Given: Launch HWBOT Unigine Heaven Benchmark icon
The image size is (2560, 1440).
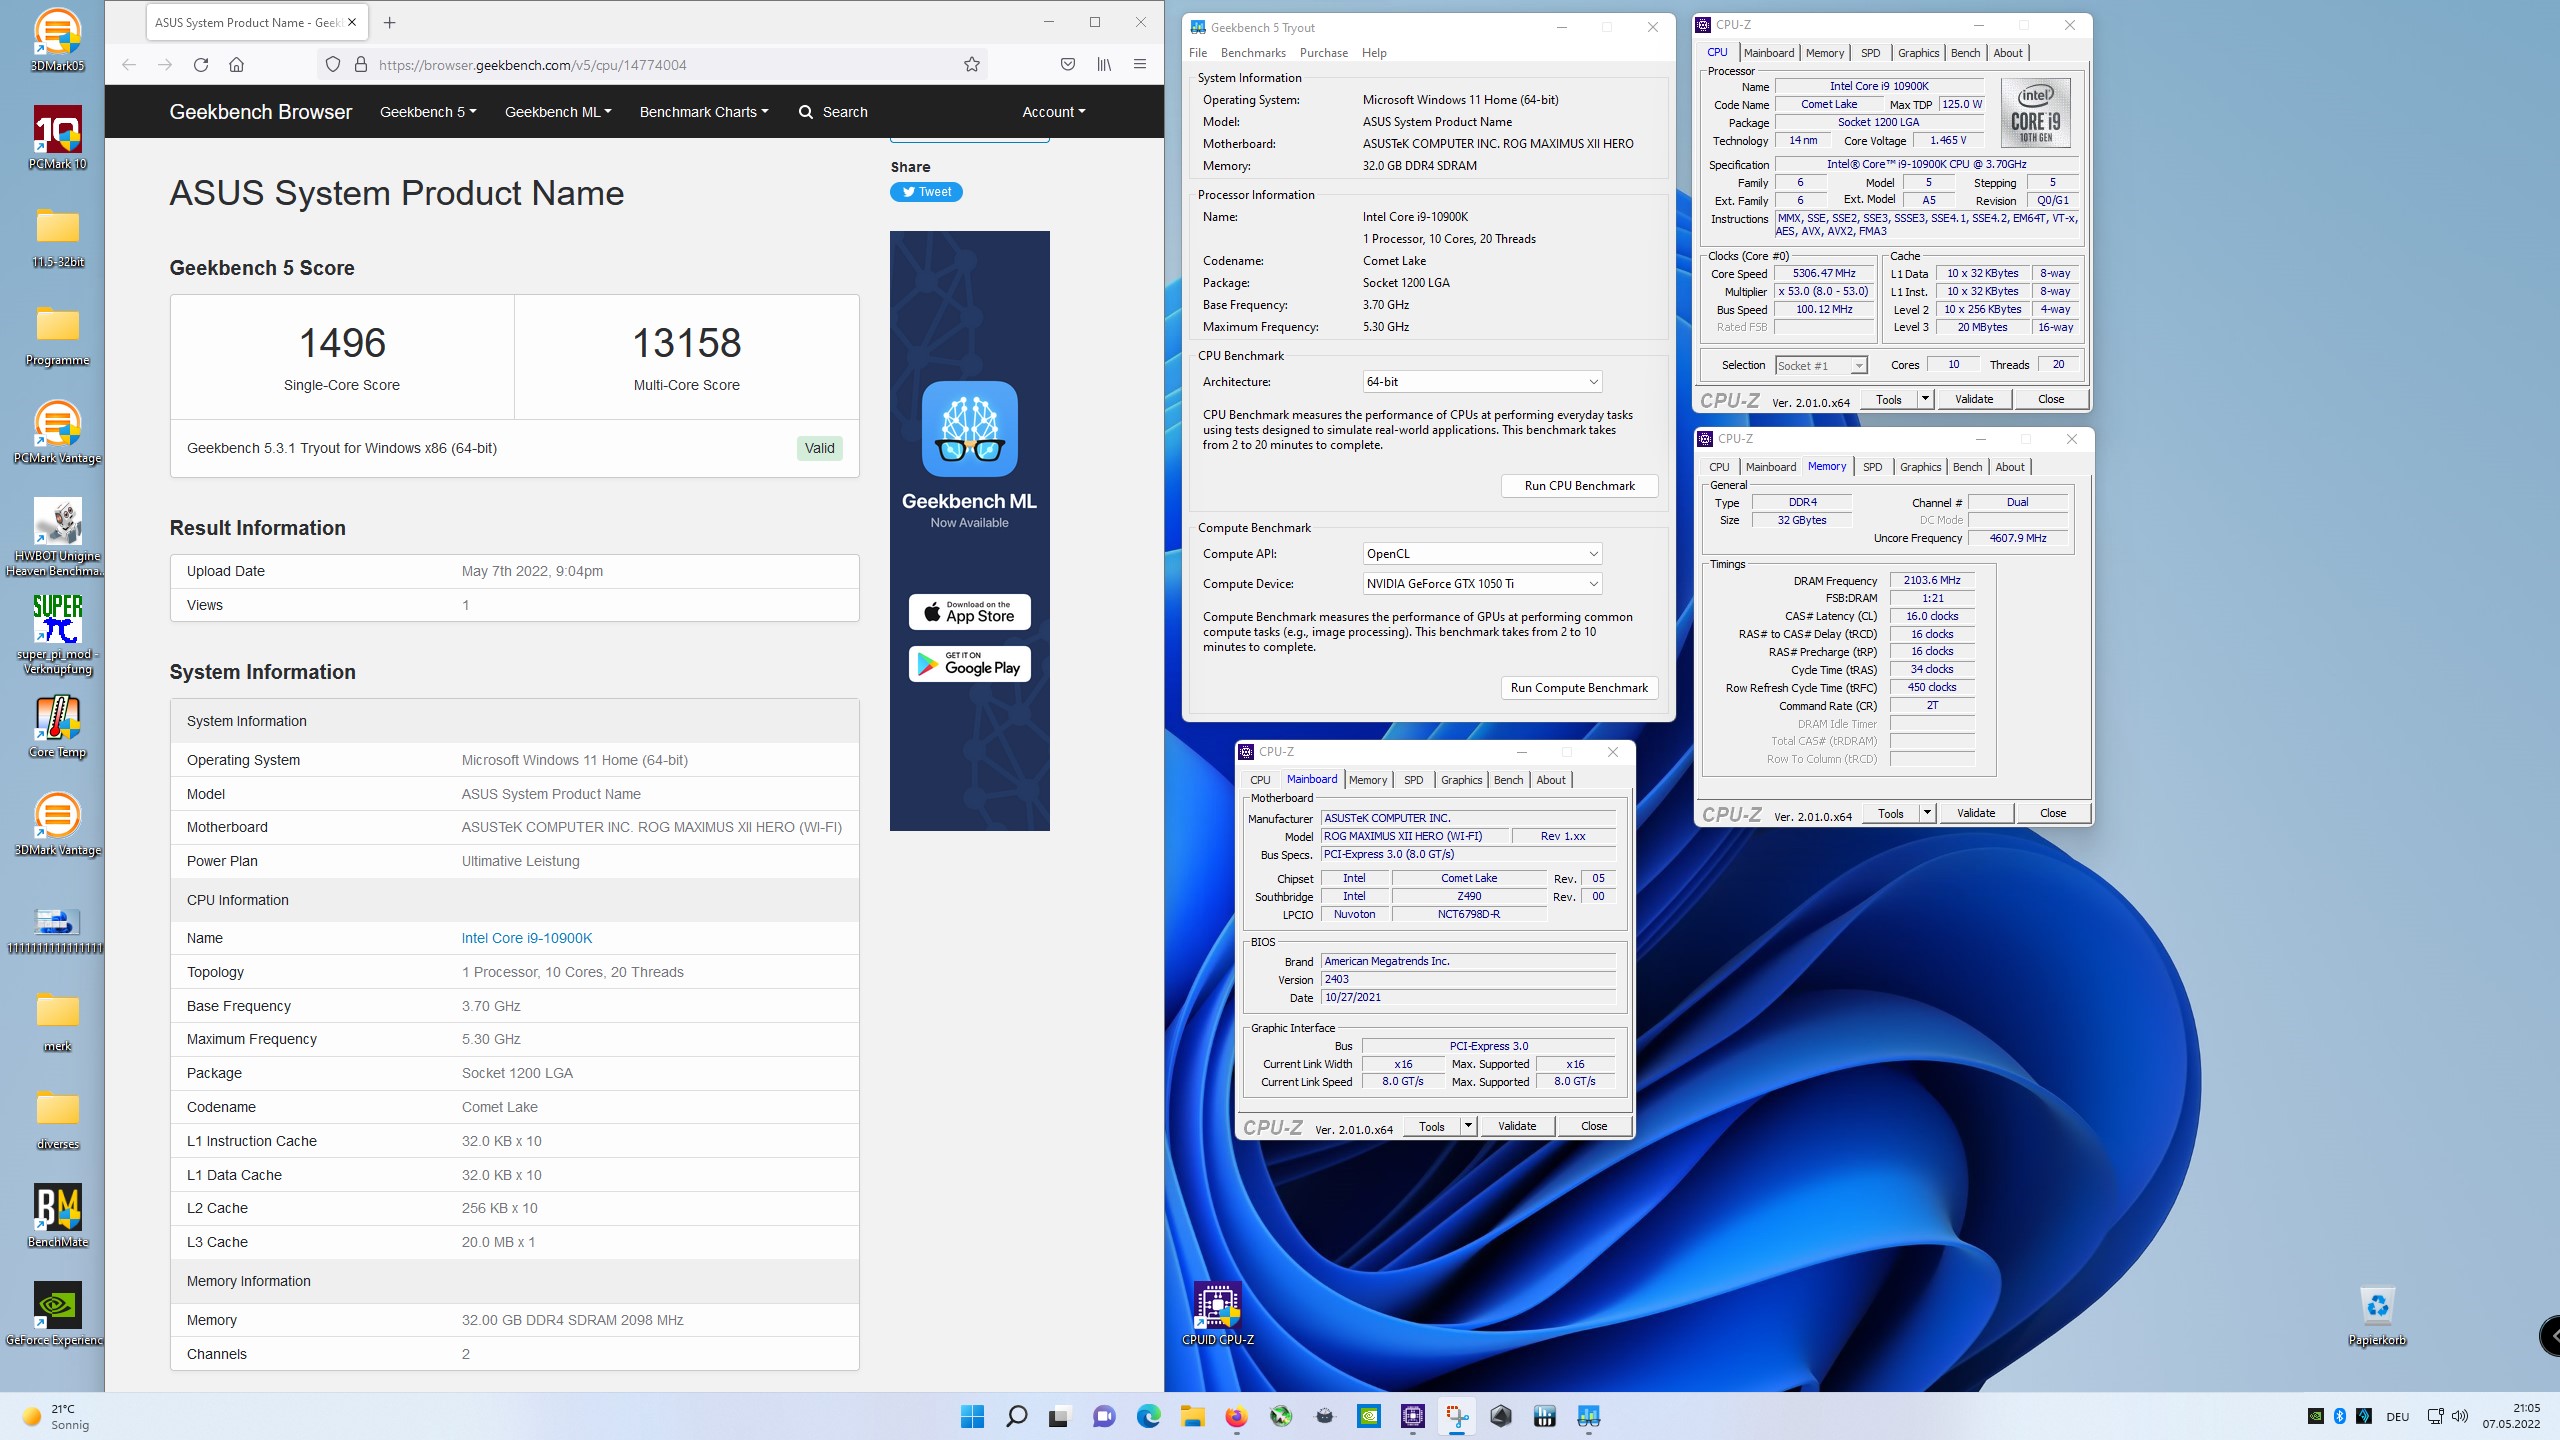Looking at the screenshot, I should click(x=57, y=537).
